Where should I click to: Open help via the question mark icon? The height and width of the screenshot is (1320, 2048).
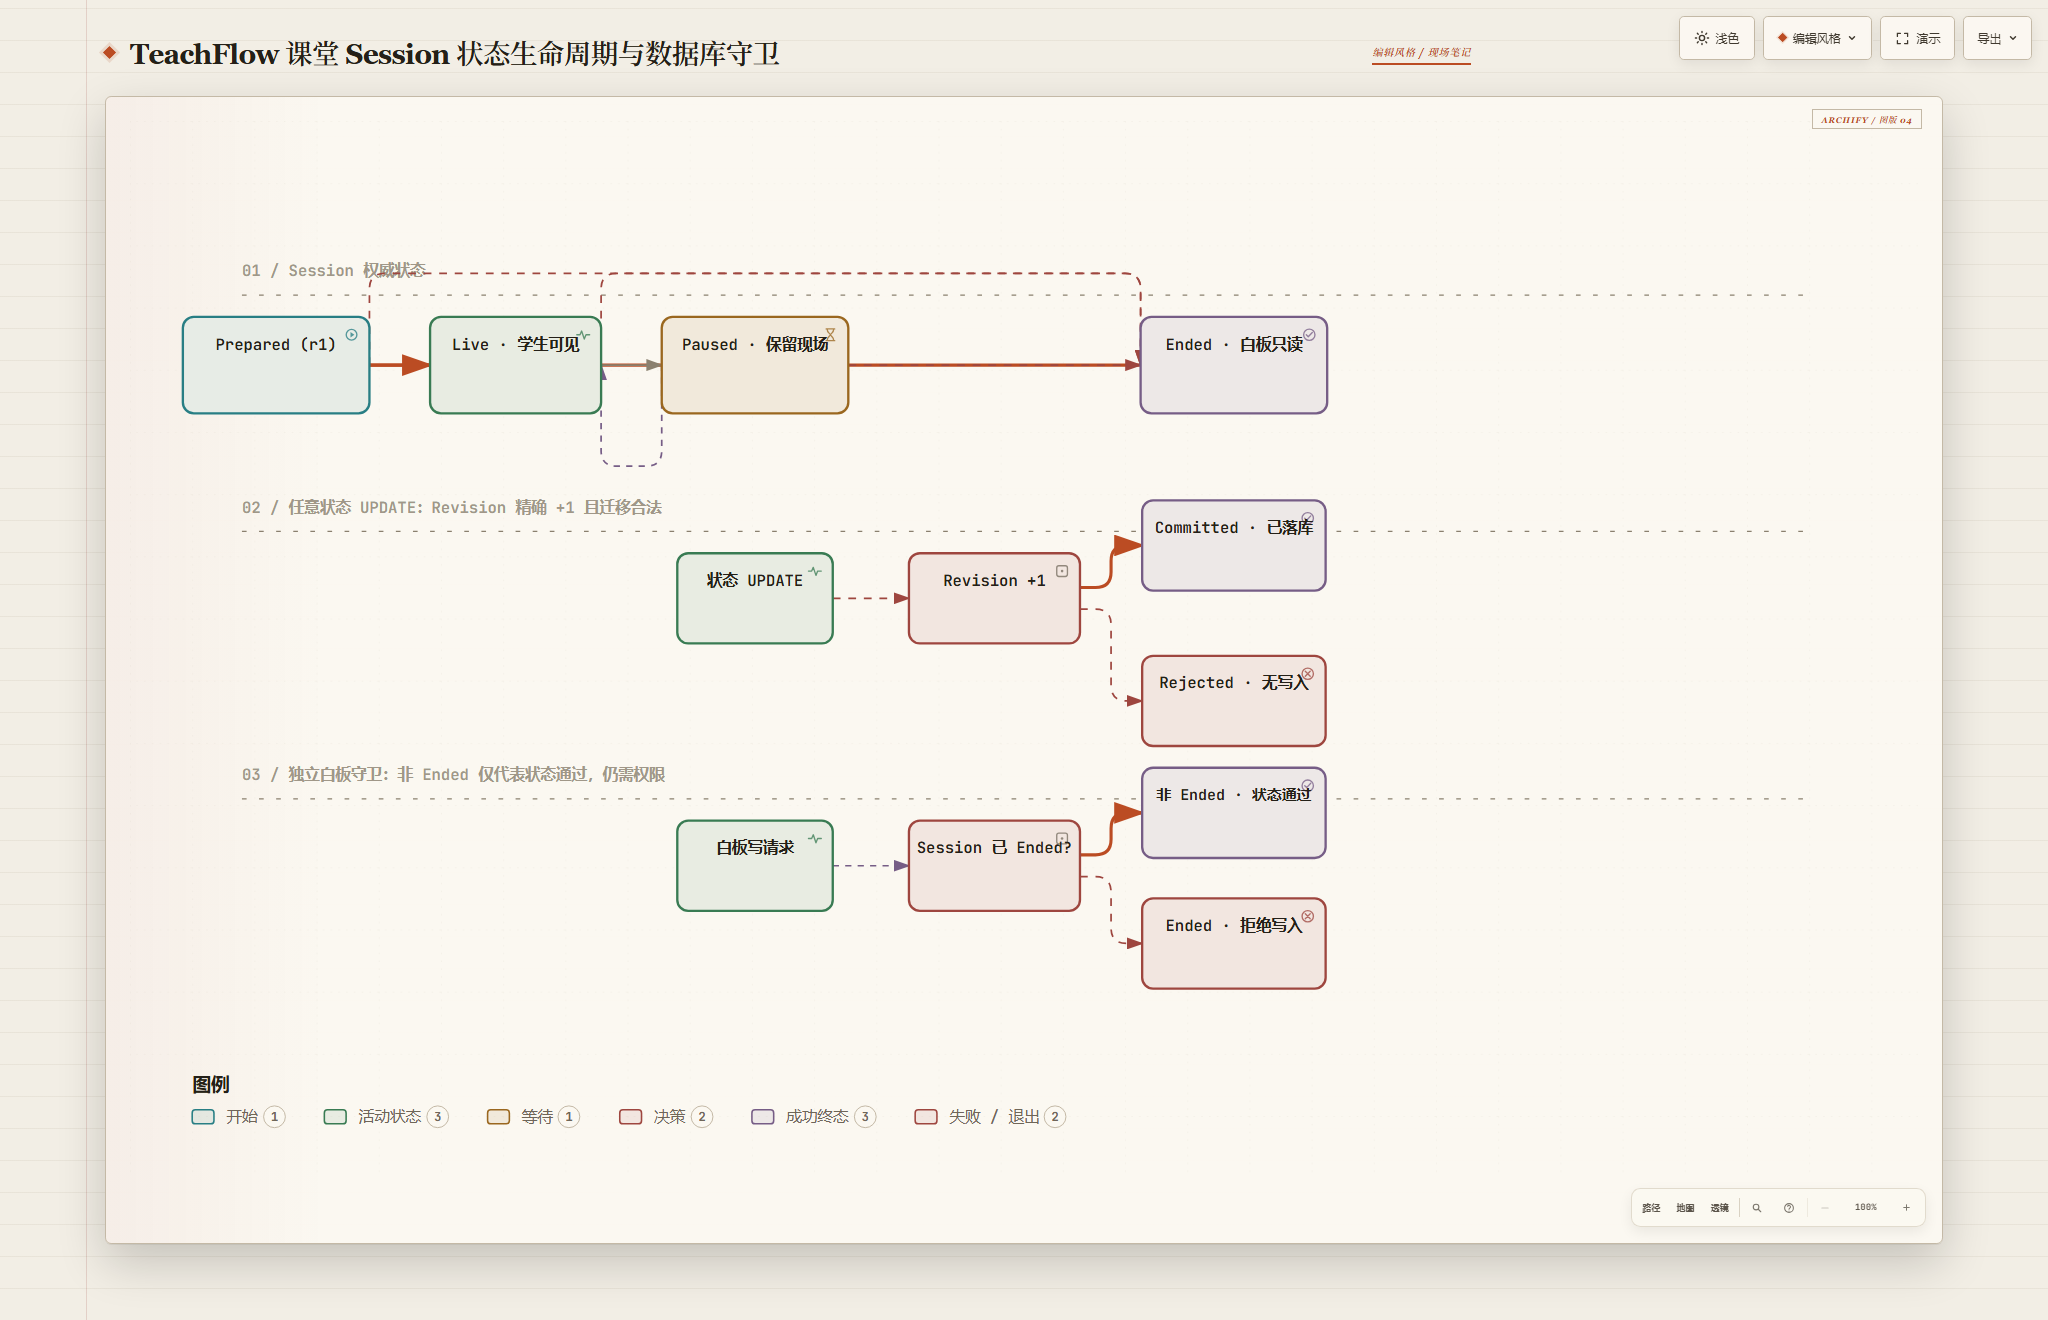tap(1789, 1208)
